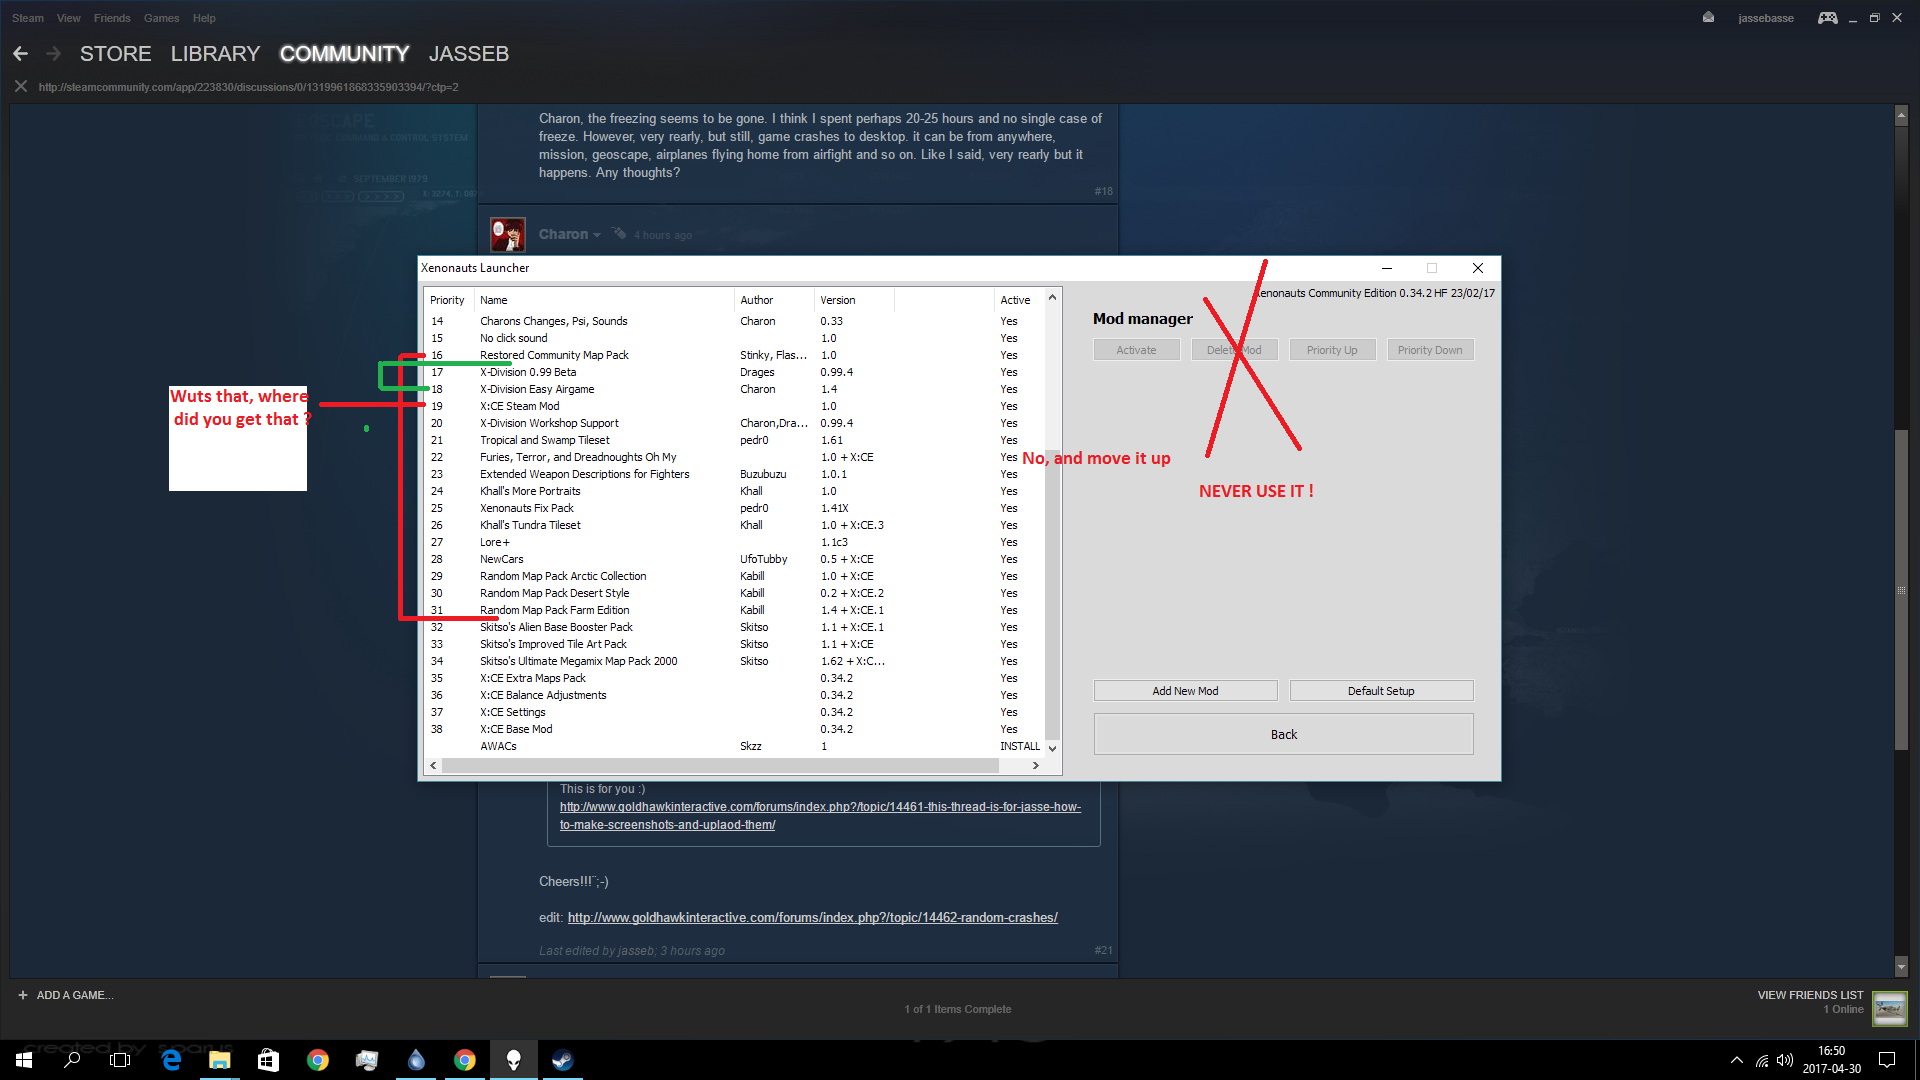This screenshot has height=1080, width=1920.
Task: Select X-Division 0.99 Beta row
Action: [x=734, y=372]
